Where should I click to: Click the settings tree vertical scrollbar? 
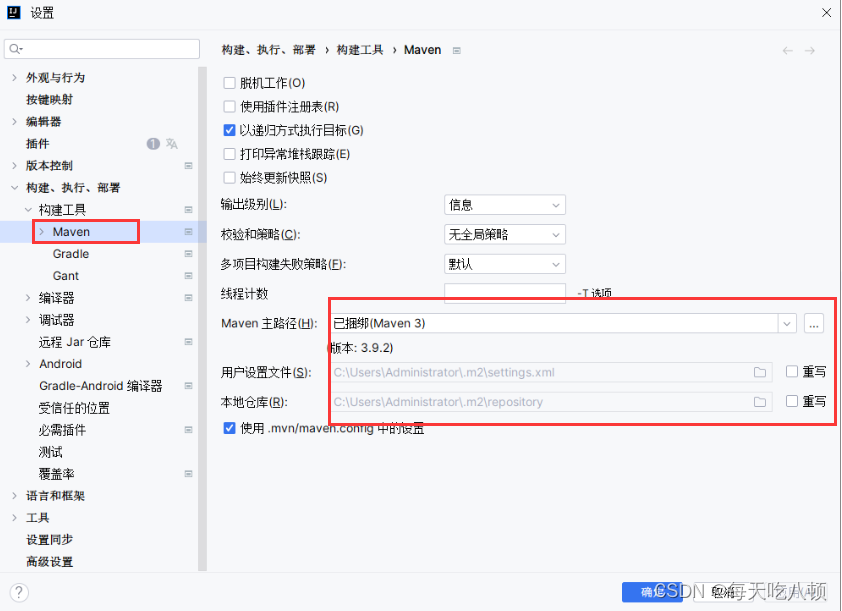(x=202, y=319)
